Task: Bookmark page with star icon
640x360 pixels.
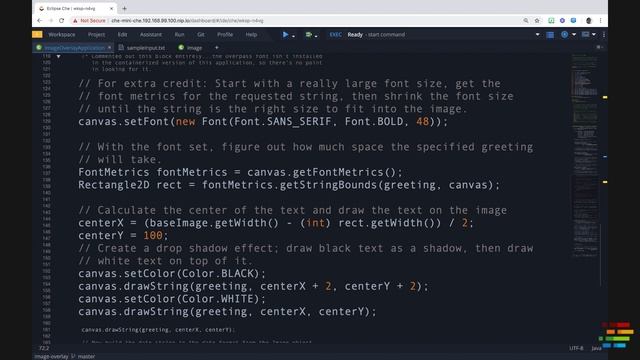Action: (537, 20)
